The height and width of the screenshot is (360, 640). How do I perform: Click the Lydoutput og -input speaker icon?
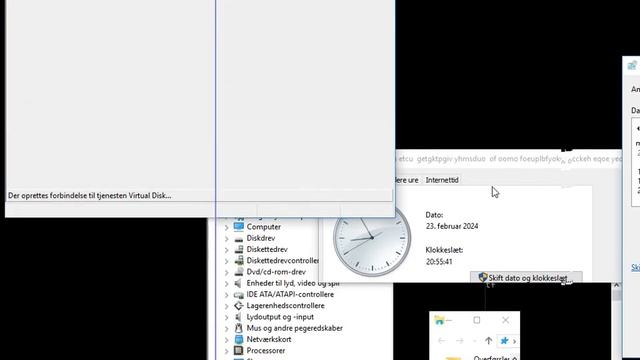pos(239,317)
